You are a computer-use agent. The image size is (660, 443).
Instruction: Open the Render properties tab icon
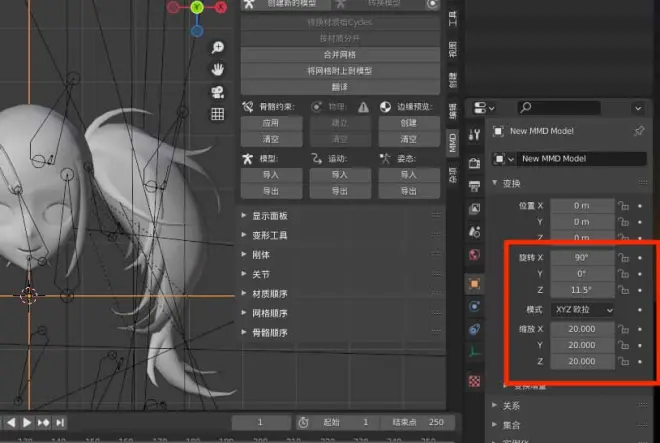click(474, 163)
